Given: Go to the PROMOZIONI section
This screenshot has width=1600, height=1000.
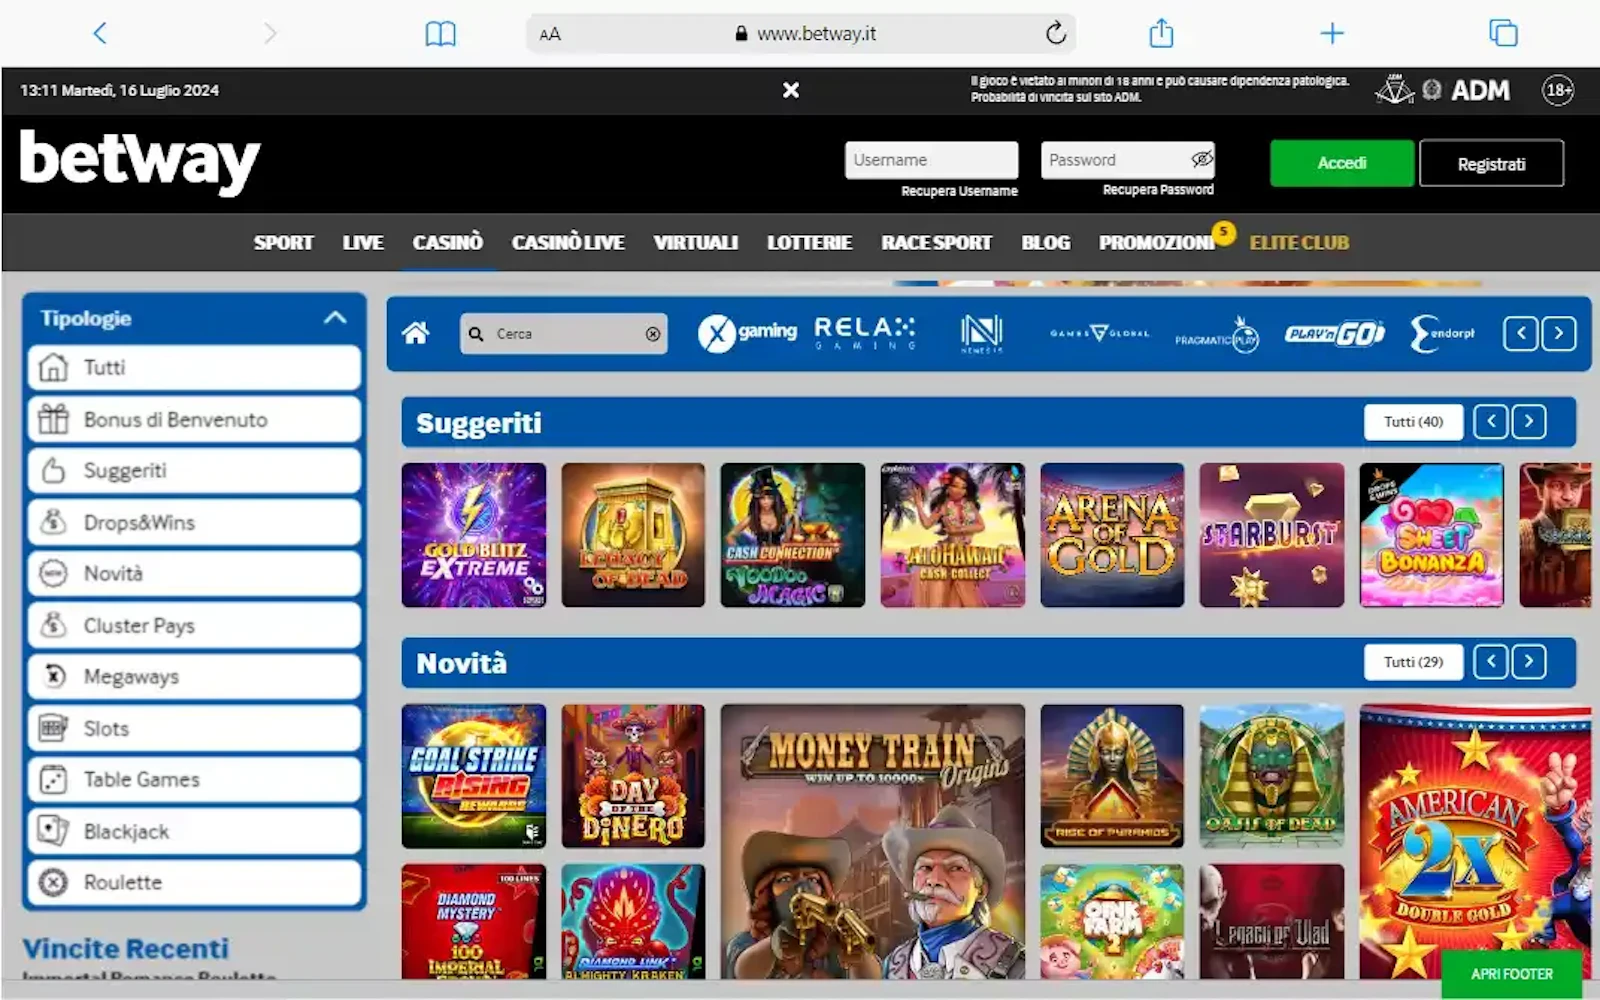Looking at the screenshot, I should pos(1156,243).
